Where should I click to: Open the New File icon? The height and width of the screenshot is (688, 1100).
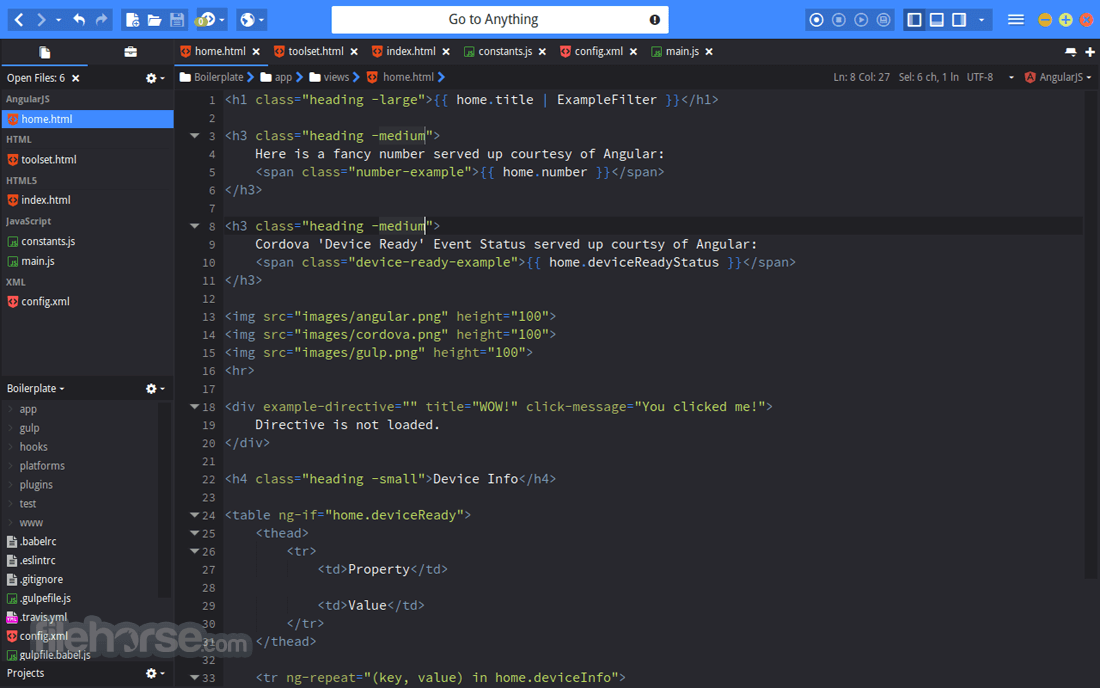pyautogui.click(x=131, y=19)
